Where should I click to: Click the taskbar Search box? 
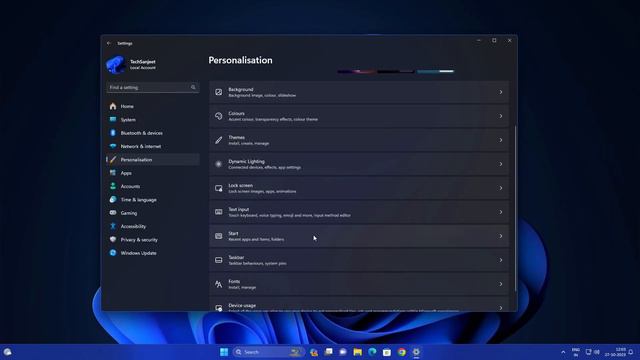point(268,352)
